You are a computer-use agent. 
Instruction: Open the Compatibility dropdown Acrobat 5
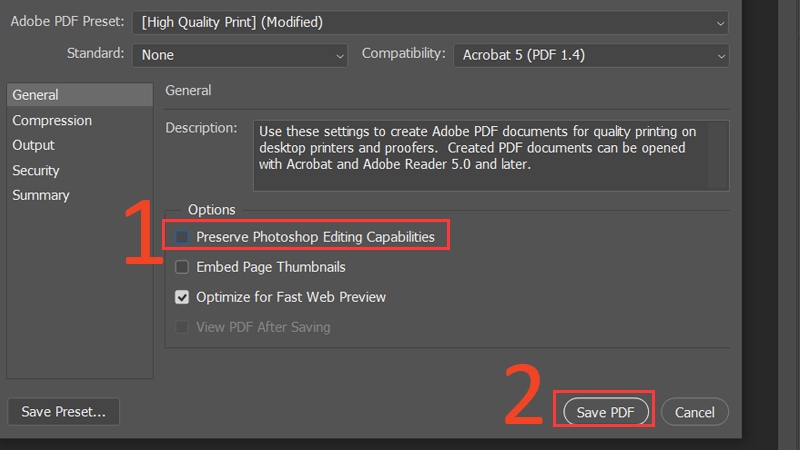click(x=591, y=55)
